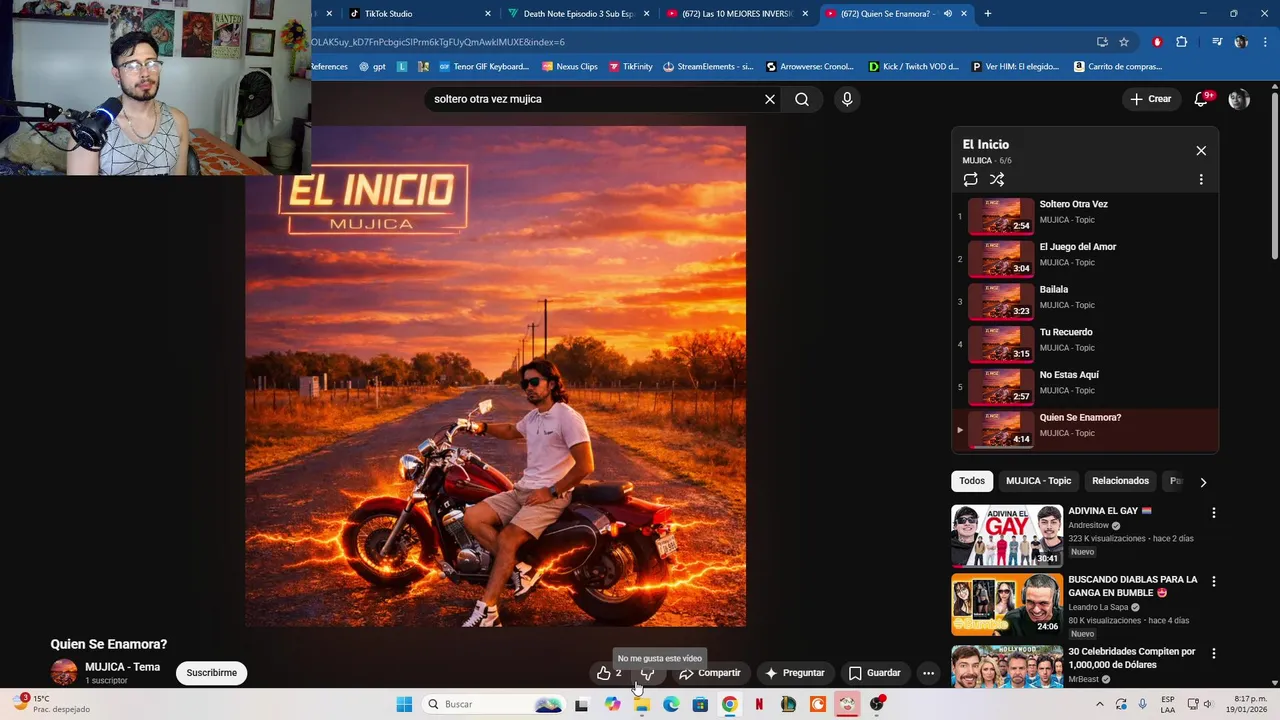Like the video with thumbs up

point(609,673)
